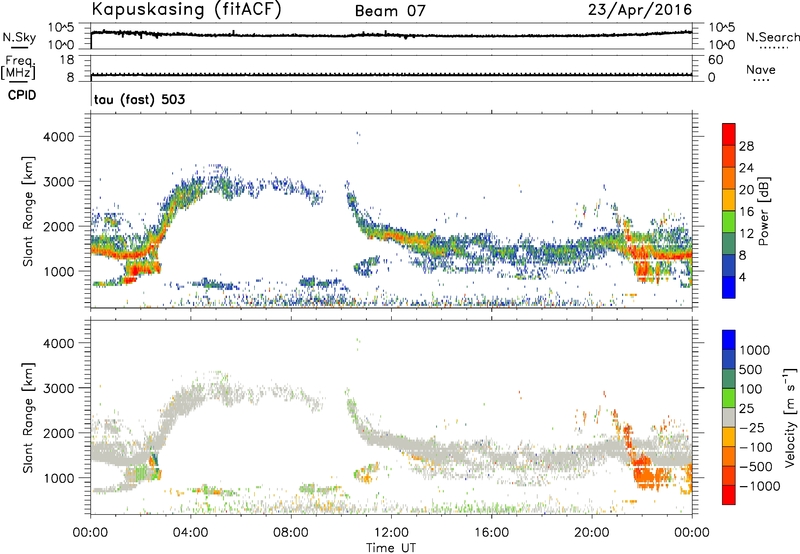Click the 08:00 time tick label

click(x=291, y=533)
